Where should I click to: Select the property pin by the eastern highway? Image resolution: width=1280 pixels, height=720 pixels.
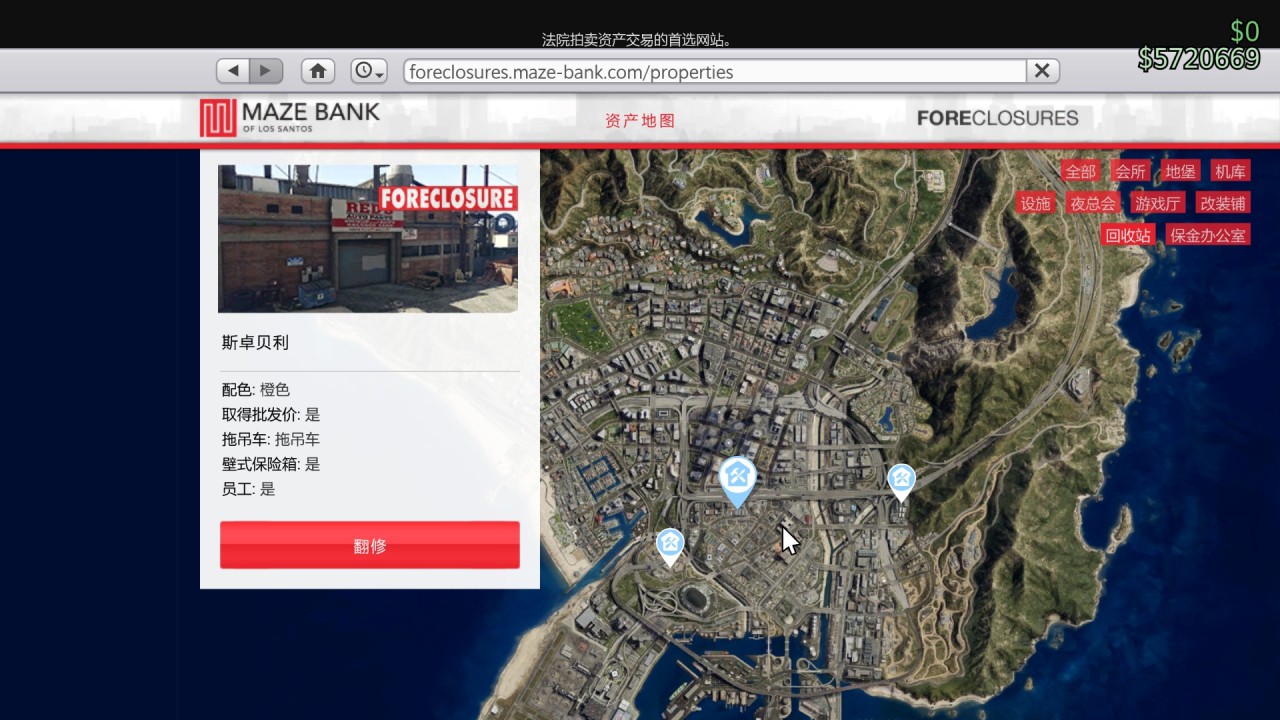point(901,482)
